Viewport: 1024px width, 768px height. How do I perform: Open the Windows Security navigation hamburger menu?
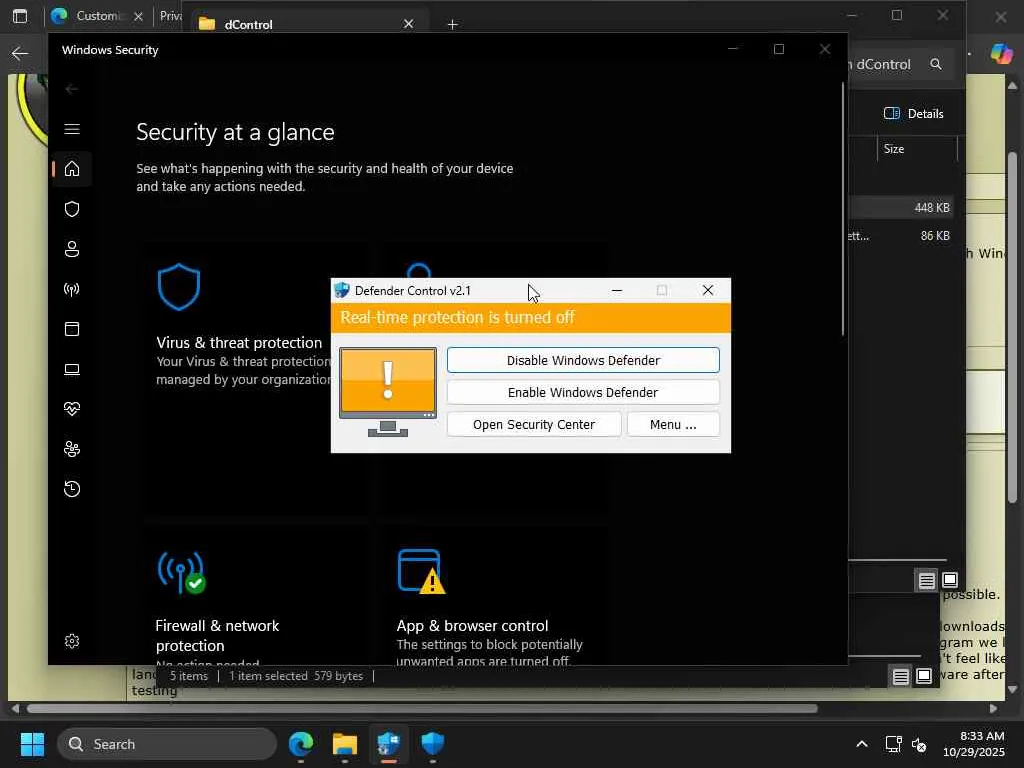[x=72, y=129]
